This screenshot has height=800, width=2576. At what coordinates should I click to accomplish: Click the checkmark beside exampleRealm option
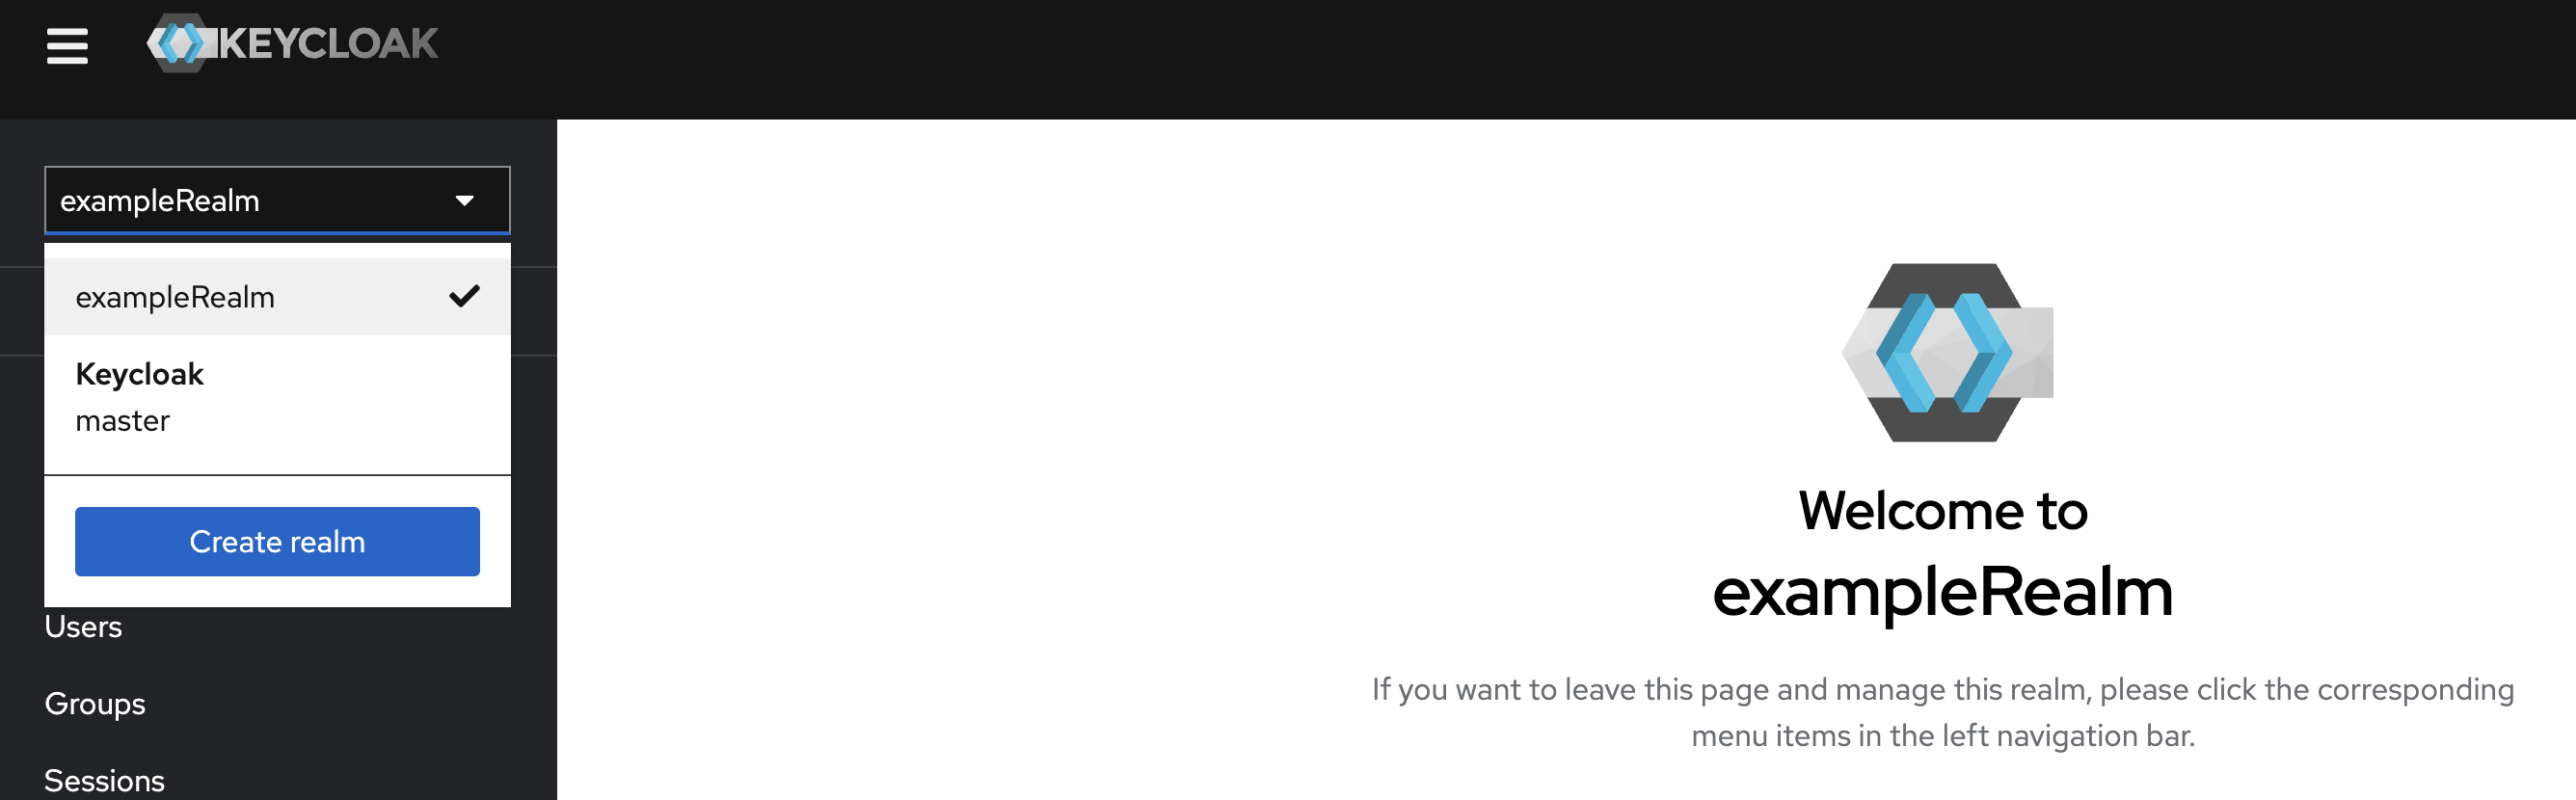(464, 296)
